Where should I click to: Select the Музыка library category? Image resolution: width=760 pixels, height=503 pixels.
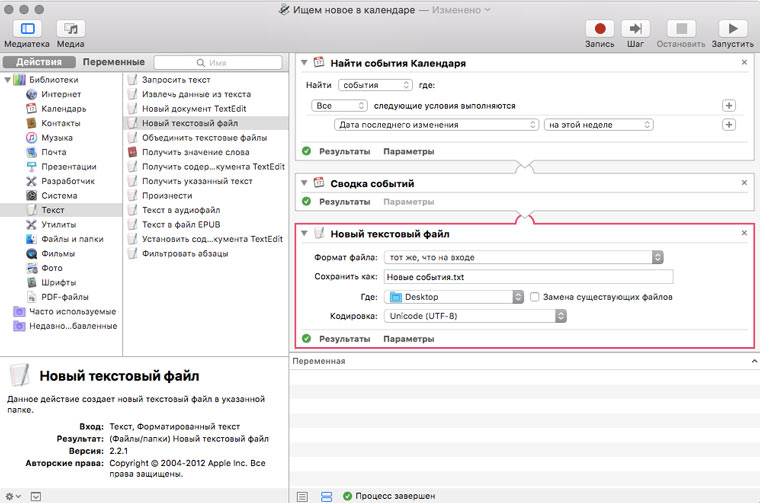click(57, 138)
